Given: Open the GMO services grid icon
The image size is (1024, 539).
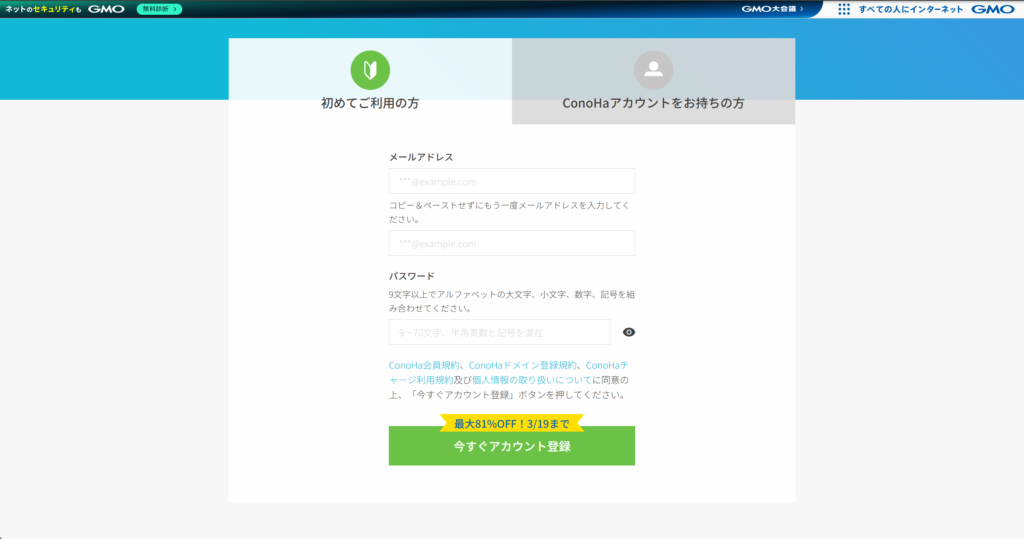Looking at the screenshot, I should (844, 9).
